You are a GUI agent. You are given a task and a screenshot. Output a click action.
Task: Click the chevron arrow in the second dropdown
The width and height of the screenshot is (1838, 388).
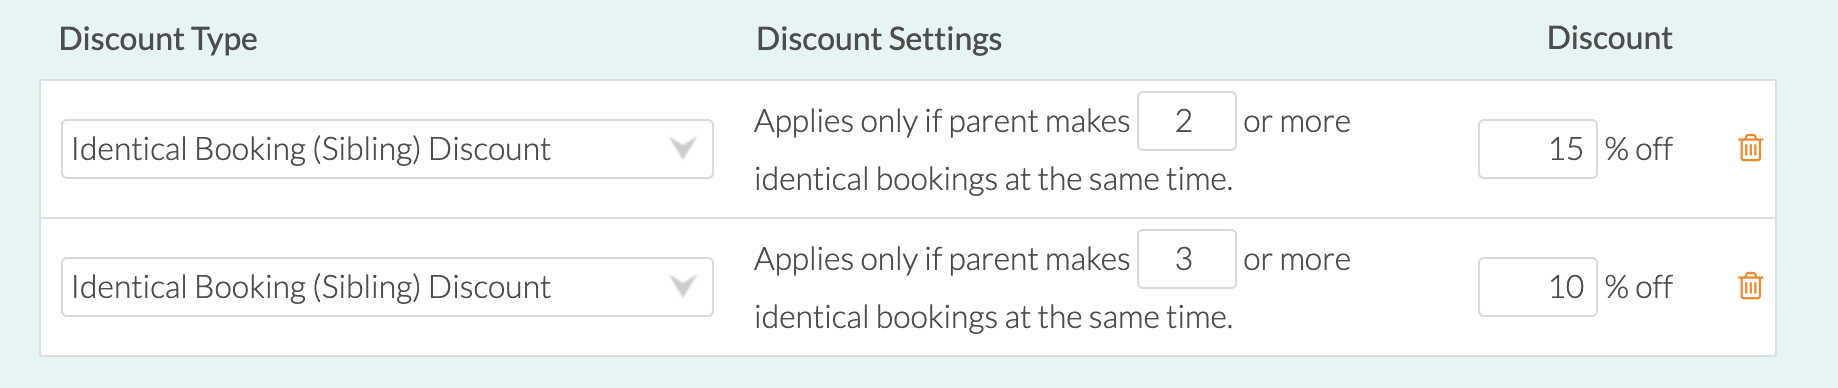[x=683, y=287]
